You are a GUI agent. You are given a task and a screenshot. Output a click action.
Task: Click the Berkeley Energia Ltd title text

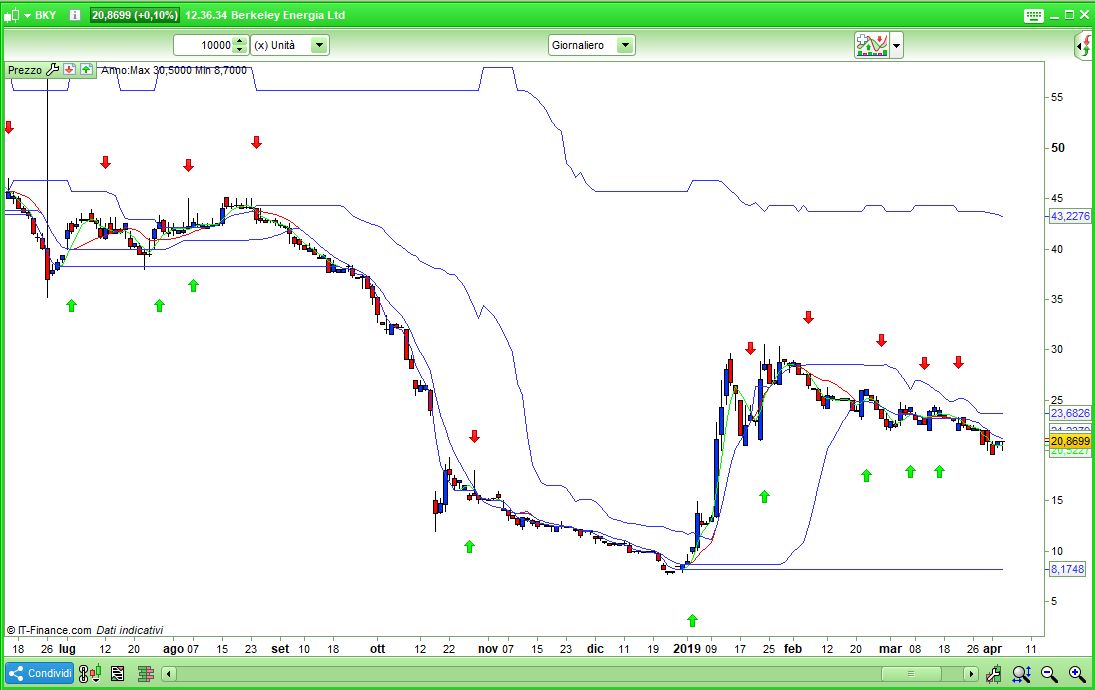coord(289,15)
